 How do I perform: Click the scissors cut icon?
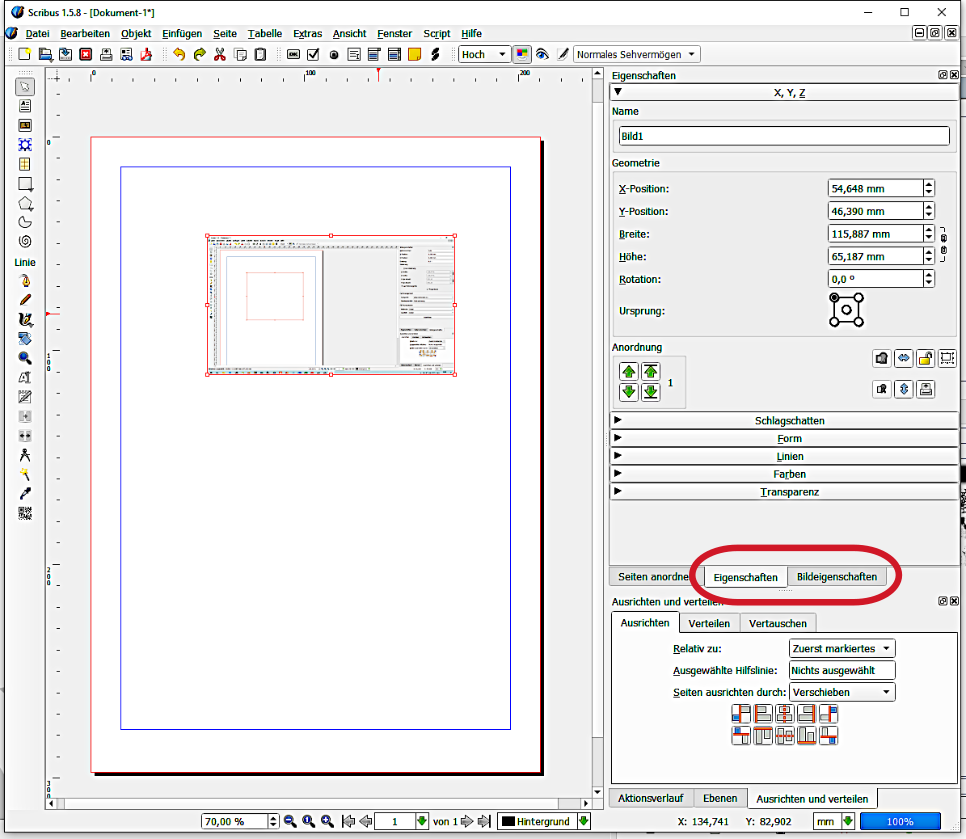click(220, 54)
